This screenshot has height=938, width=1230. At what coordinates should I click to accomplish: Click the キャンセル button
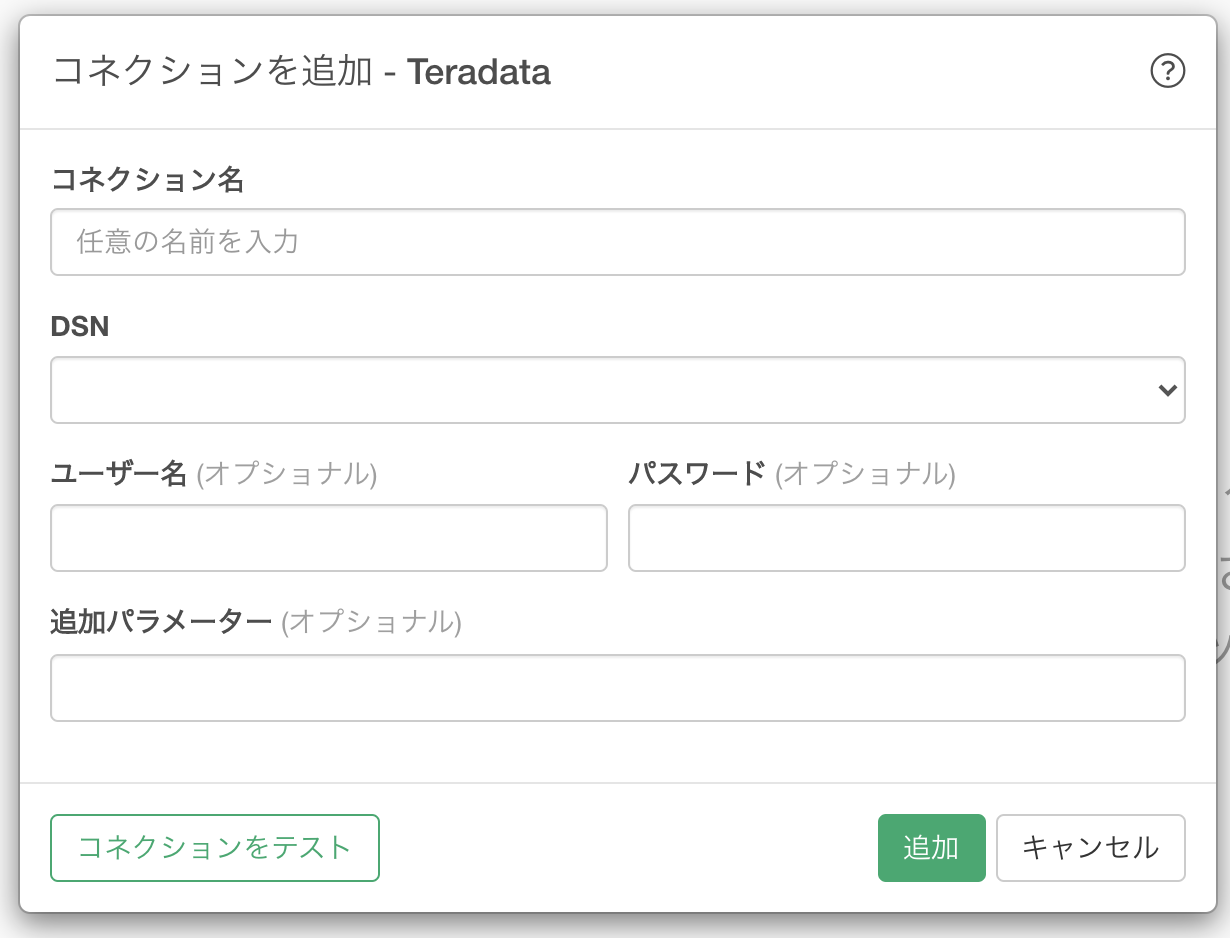coord(1091,848)
